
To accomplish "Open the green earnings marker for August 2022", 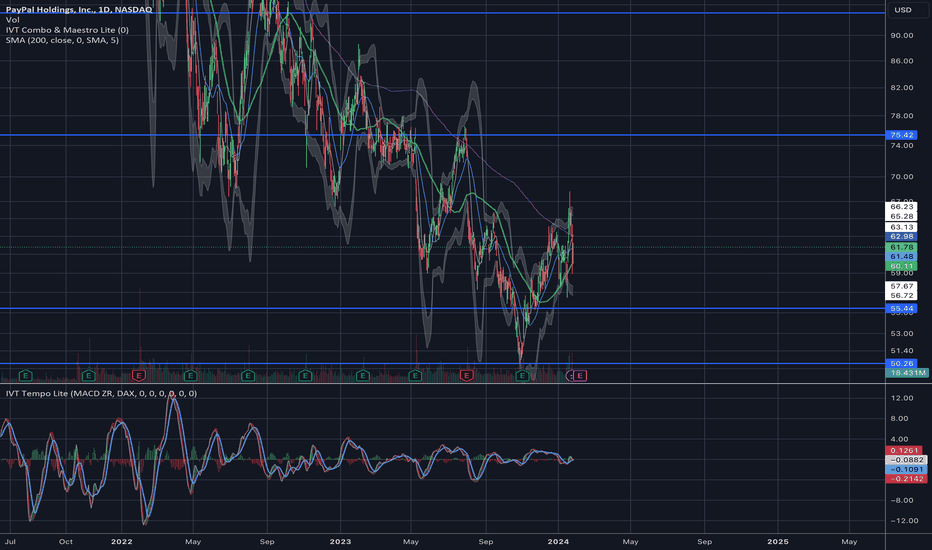I will (x=248, y=375).
